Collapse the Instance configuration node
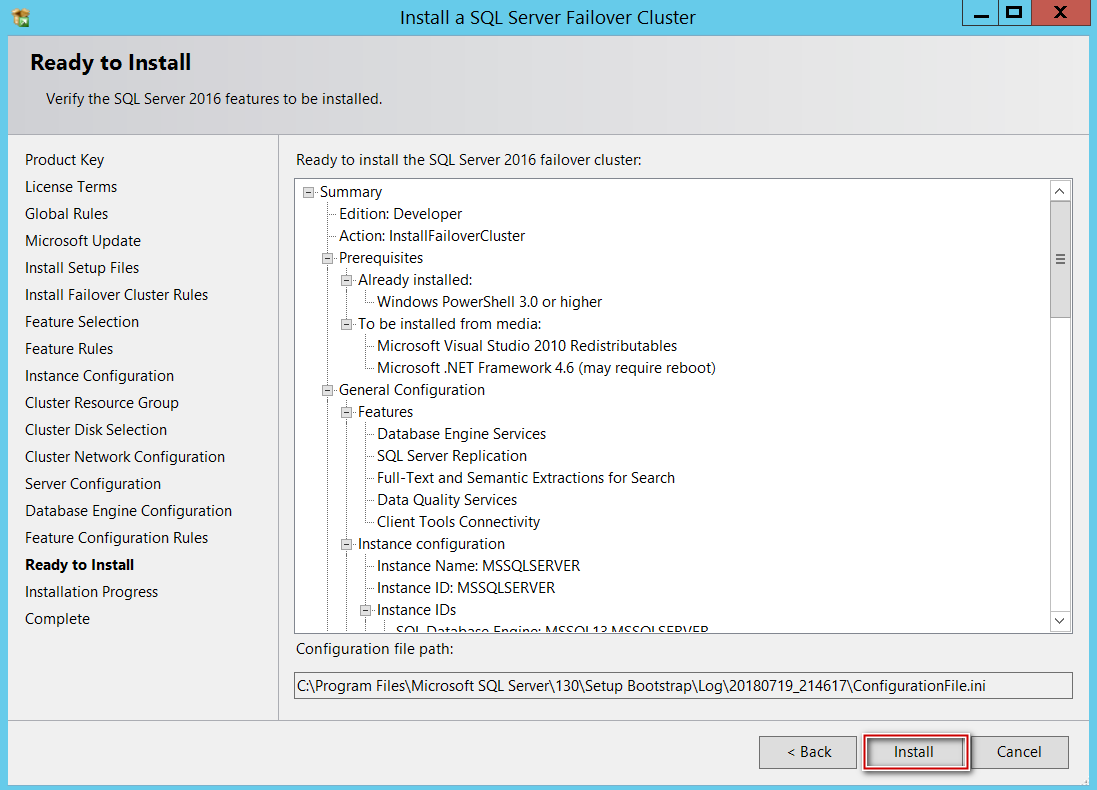The width and height of the screenshot is (1097, 790). (346, 544)
